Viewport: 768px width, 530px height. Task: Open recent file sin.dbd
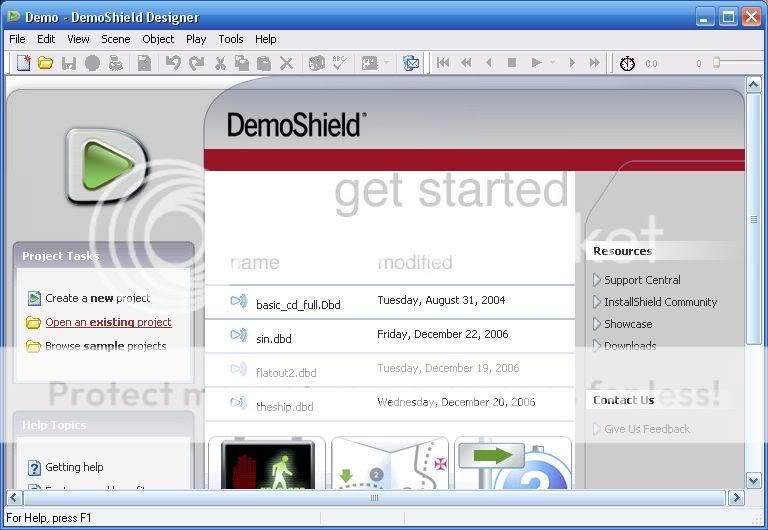coord(274,339)
